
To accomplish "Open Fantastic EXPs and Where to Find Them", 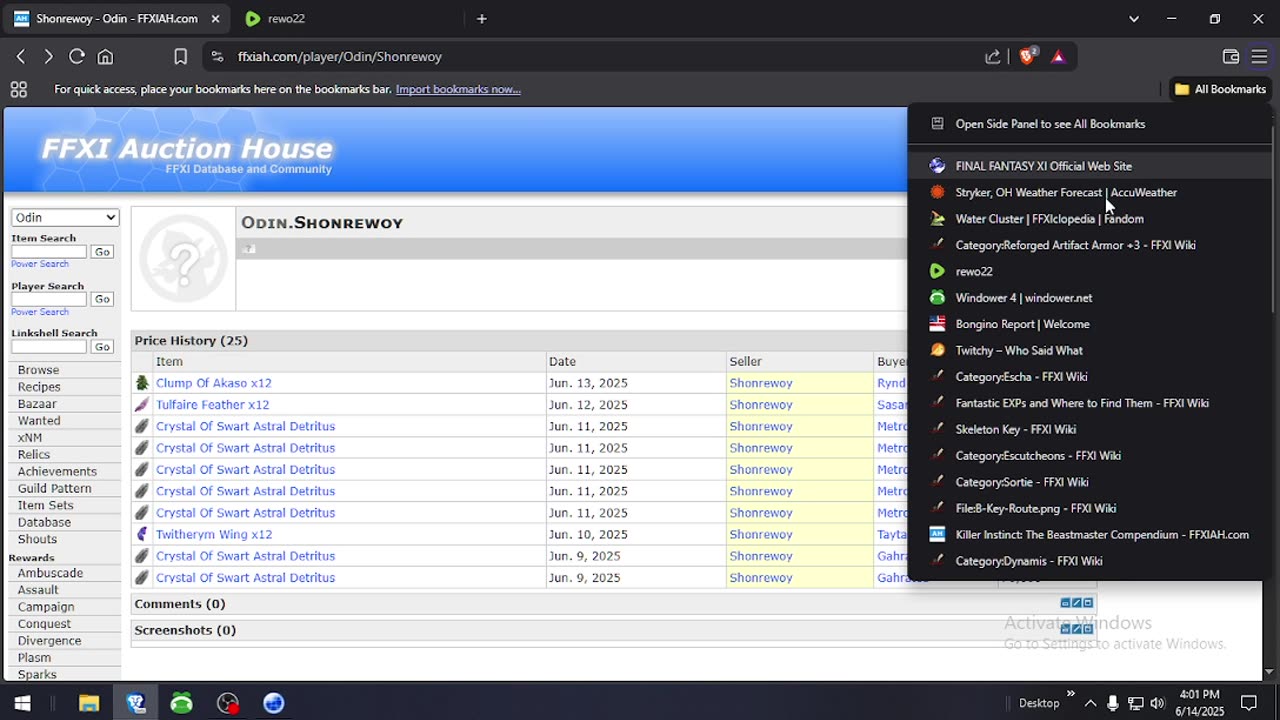I will click(1090, 403).
